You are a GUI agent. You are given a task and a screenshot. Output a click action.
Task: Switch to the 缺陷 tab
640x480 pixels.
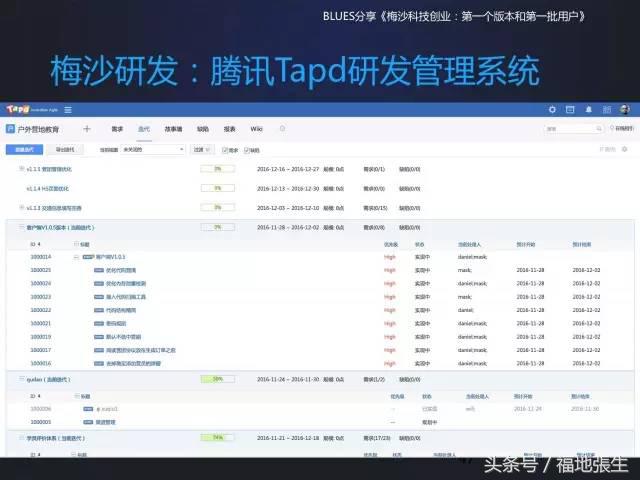pos(203,129)
